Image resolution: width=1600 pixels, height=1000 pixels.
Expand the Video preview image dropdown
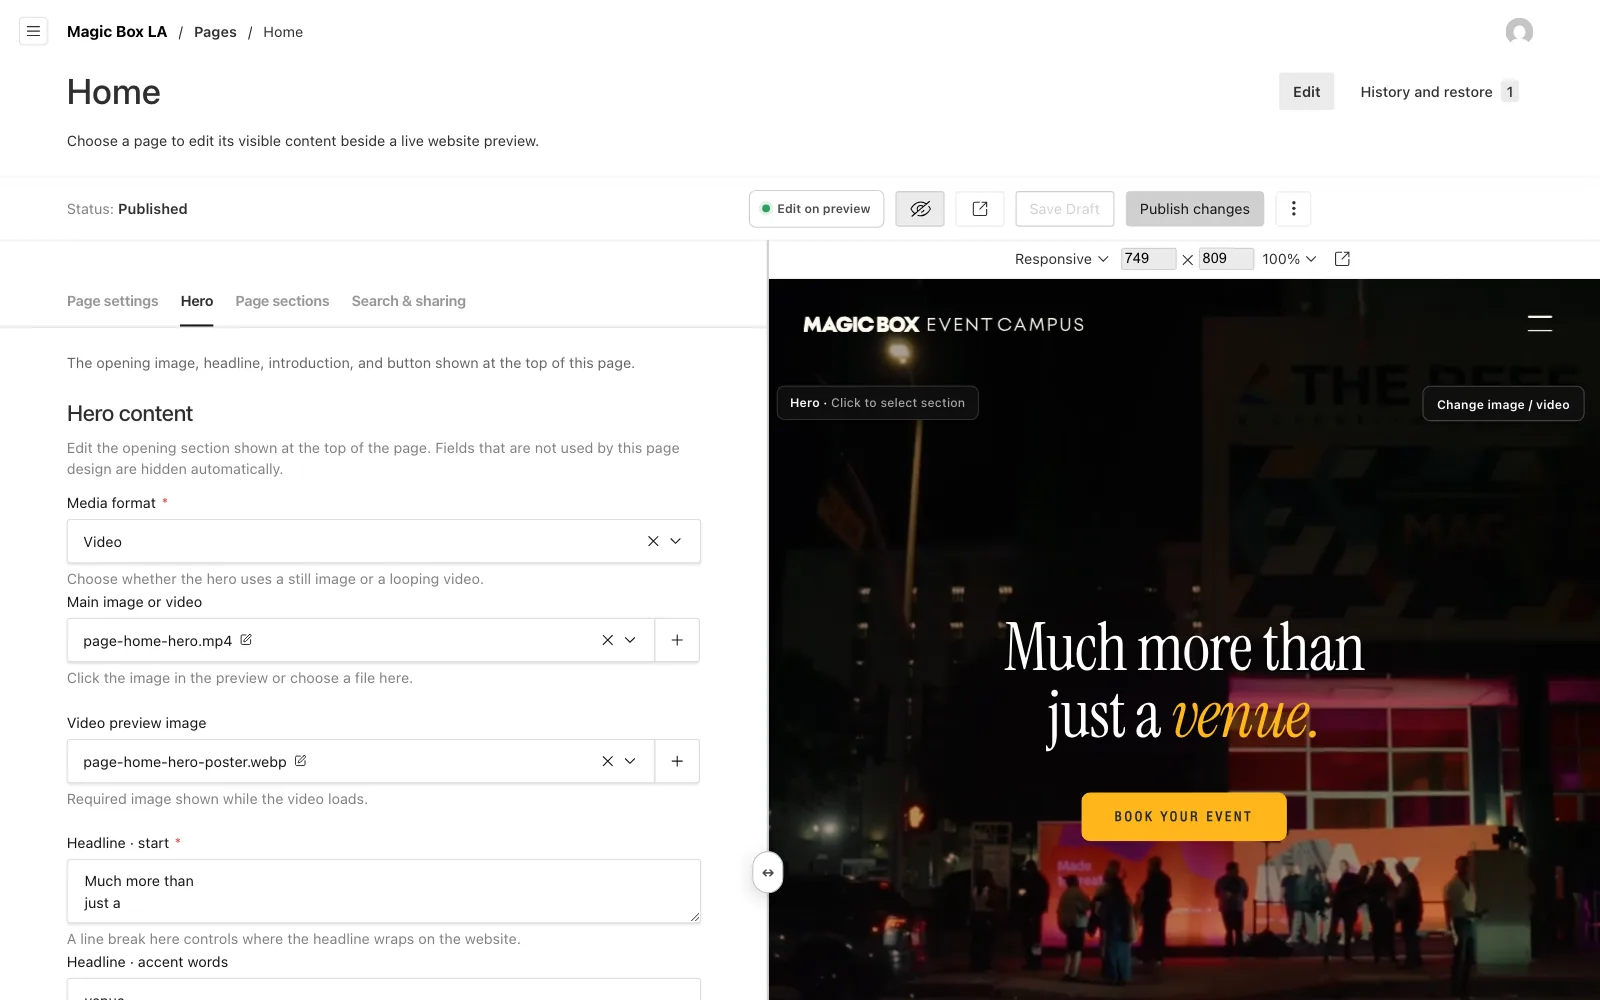click(630, 761)
